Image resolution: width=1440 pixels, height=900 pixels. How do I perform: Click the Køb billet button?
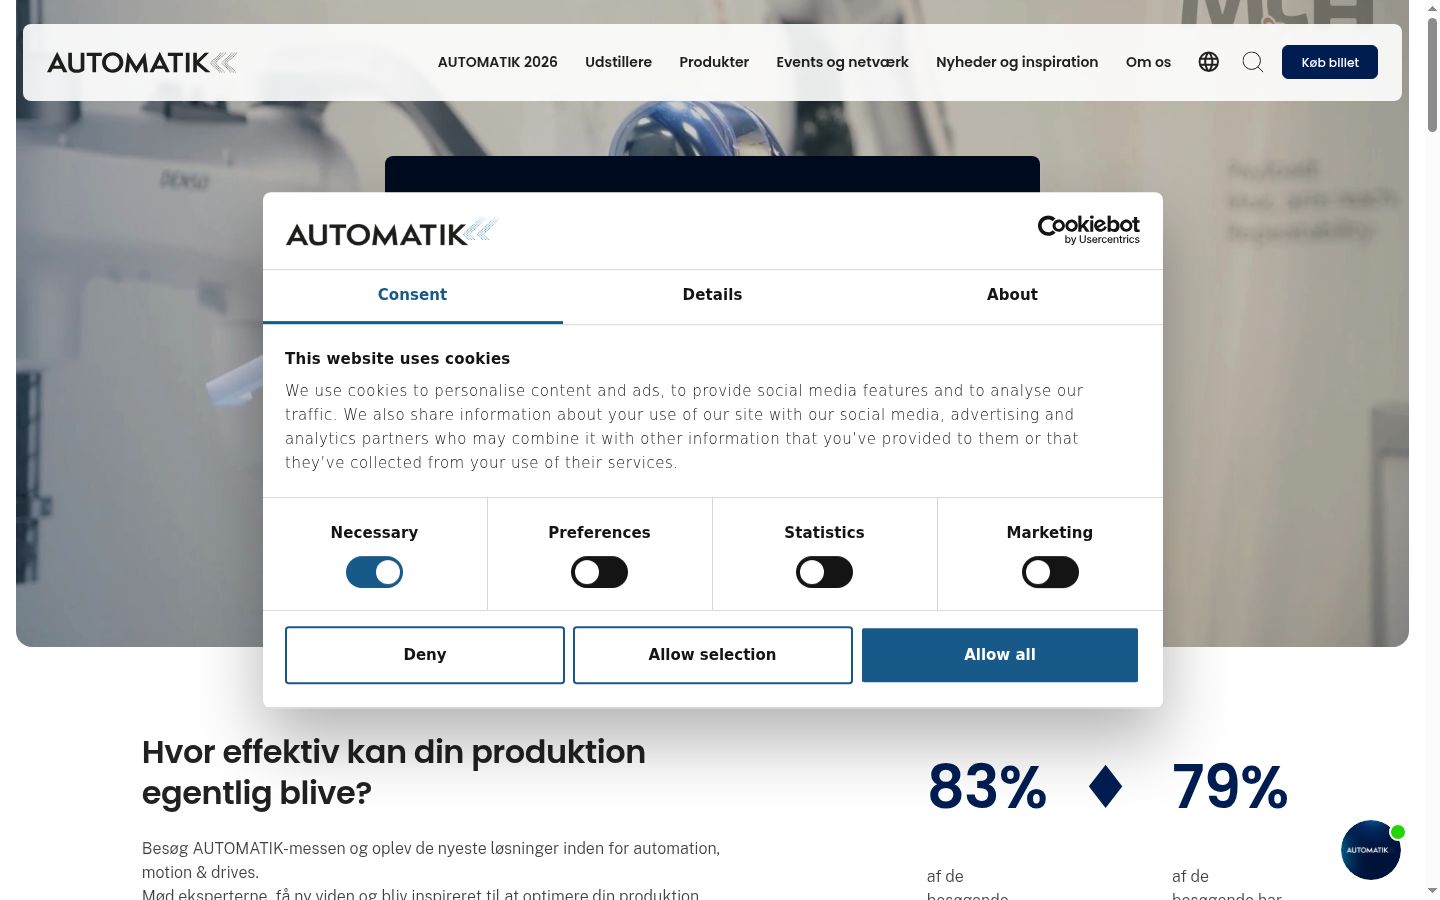point(1330,62)
